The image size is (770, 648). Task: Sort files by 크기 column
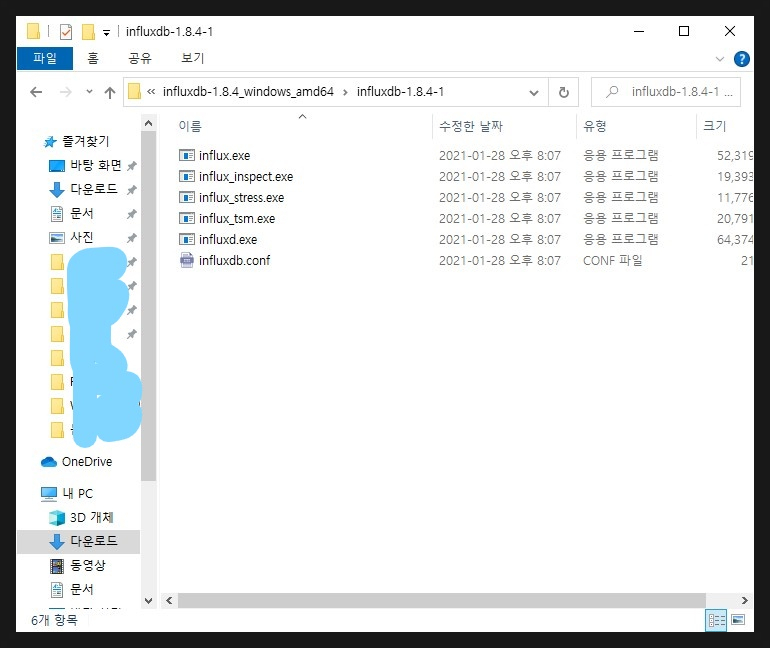pos(715,127)
